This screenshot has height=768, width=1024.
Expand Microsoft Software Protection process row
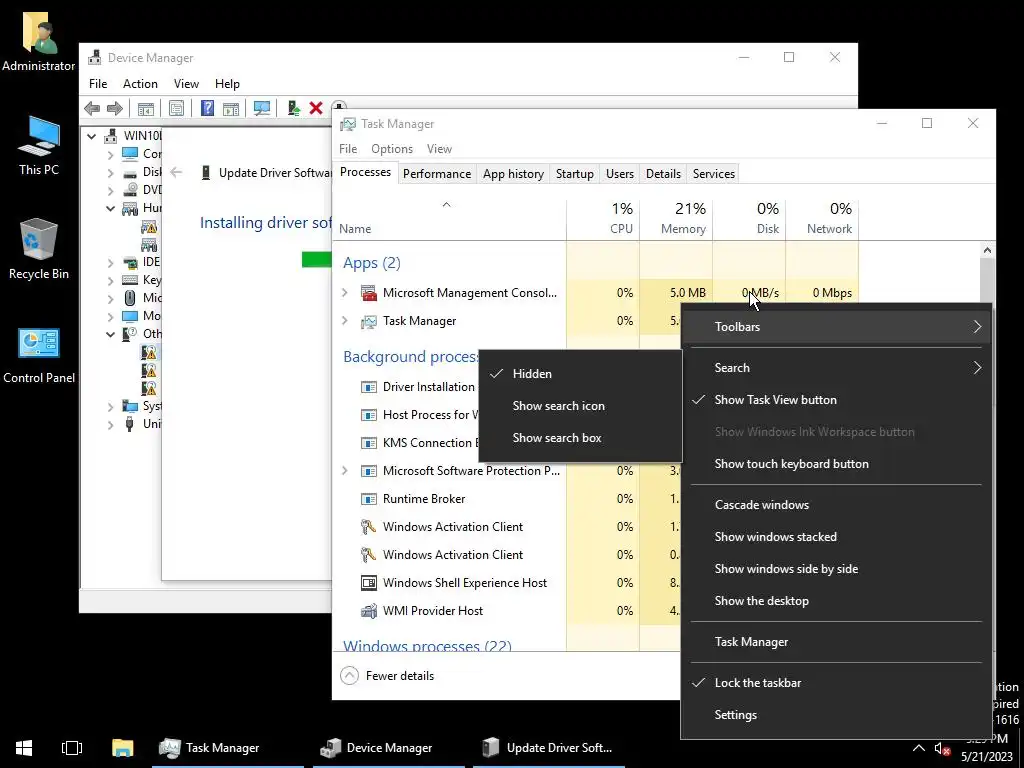click(x=345, y=470)
